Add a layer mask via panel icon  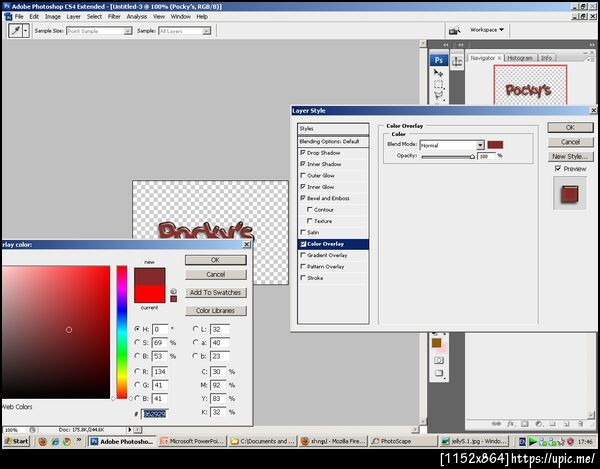[x=525, y=424]
